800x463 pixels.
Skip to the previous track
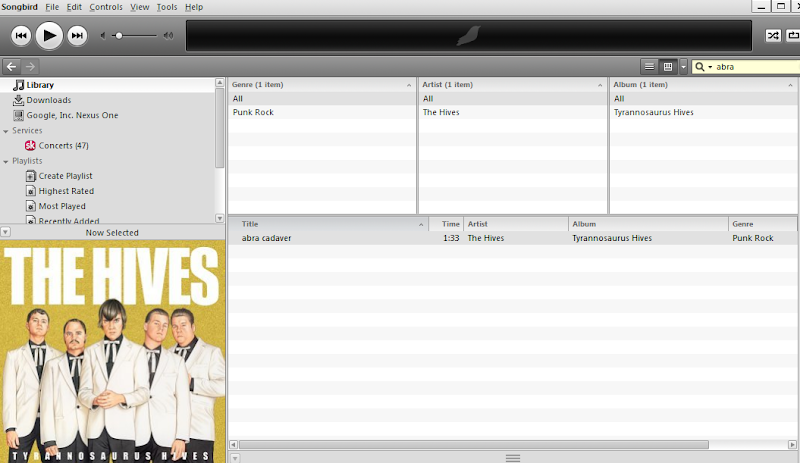point(21,36)
